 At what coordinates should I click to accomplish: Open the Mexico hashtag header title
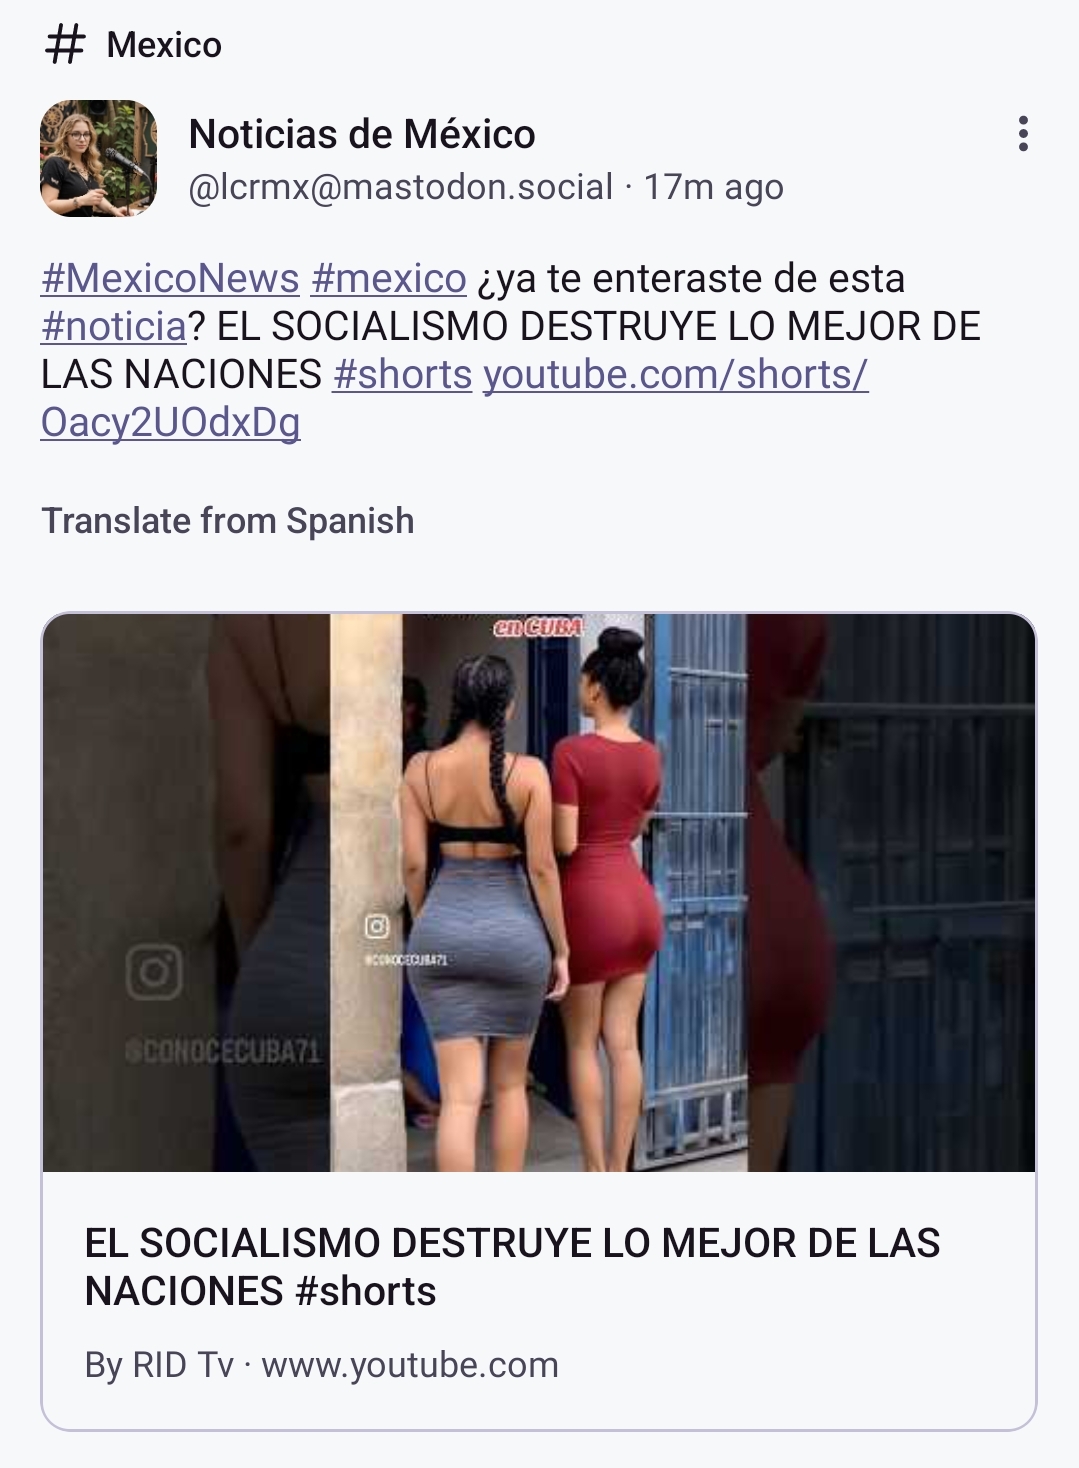point(164,45)
